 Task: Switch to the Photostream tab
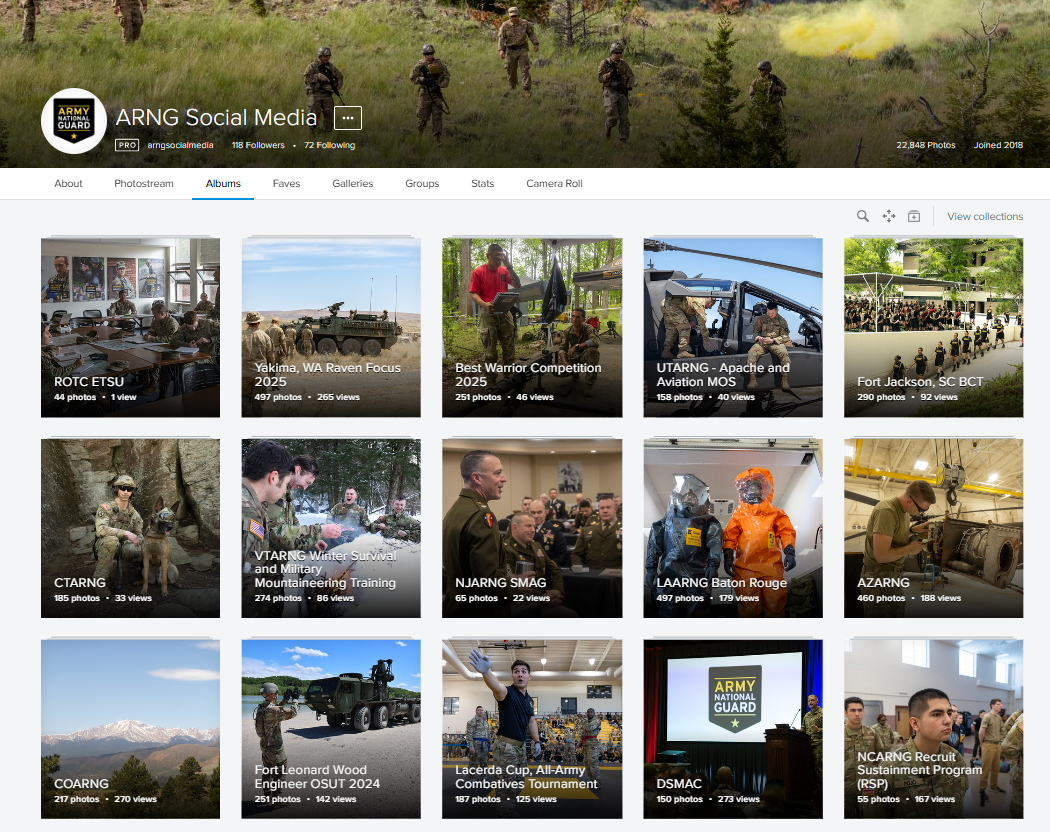pyautogui.click(x=144, y=184)
